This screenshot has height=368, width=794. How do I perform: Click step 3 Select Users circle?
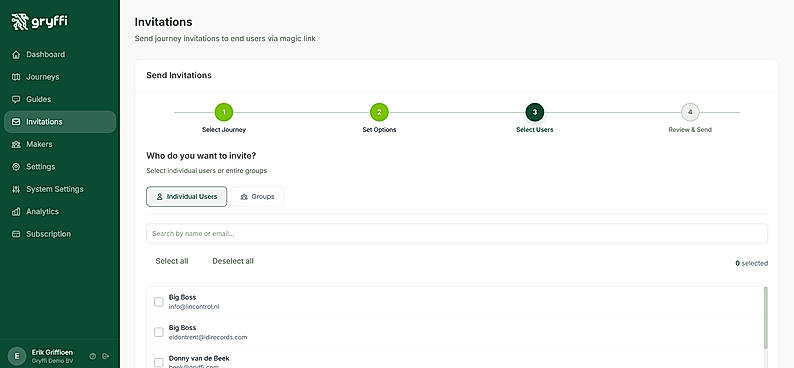point(535,112)
